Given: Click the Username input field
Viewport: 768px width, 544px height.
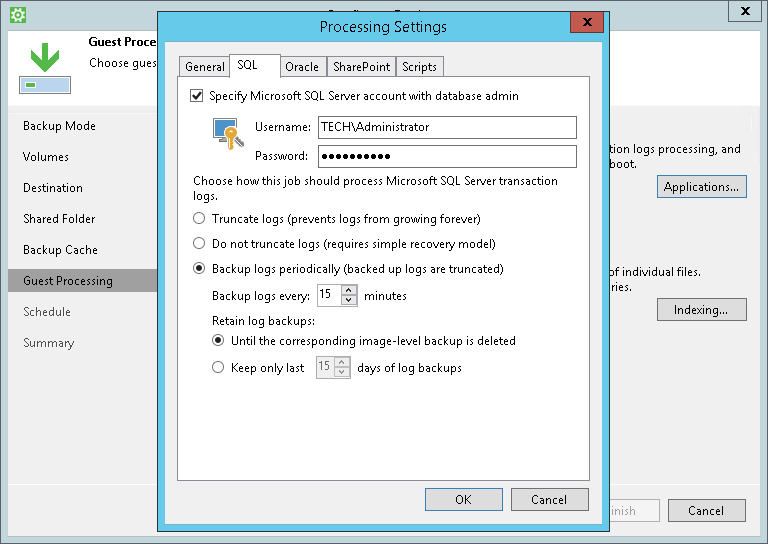Looking at the screenshot, I should point(447,127).
